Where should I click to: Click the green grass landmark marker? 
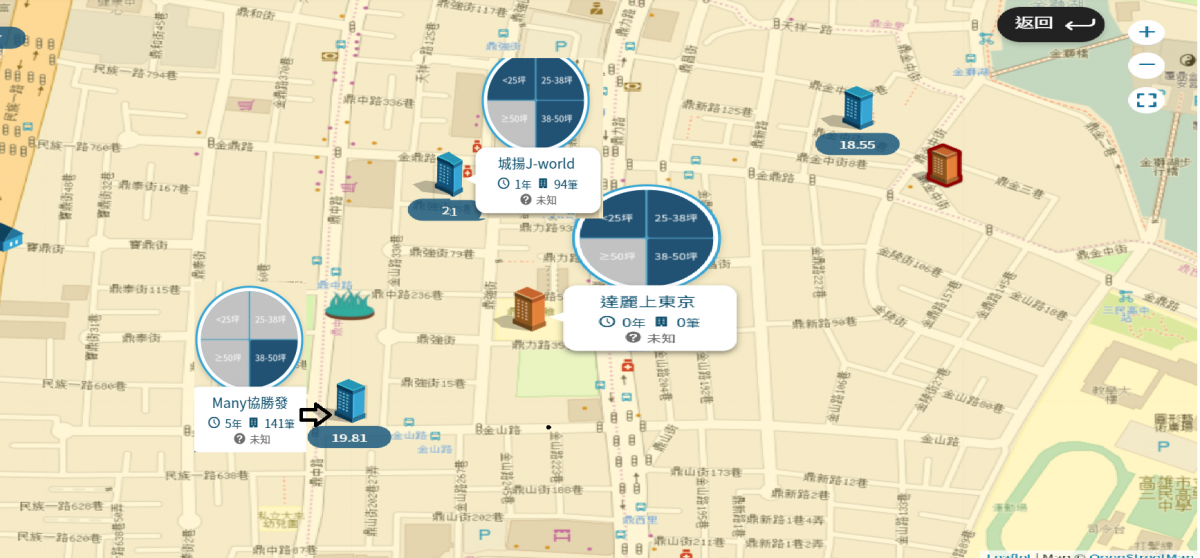coord(350,303)
